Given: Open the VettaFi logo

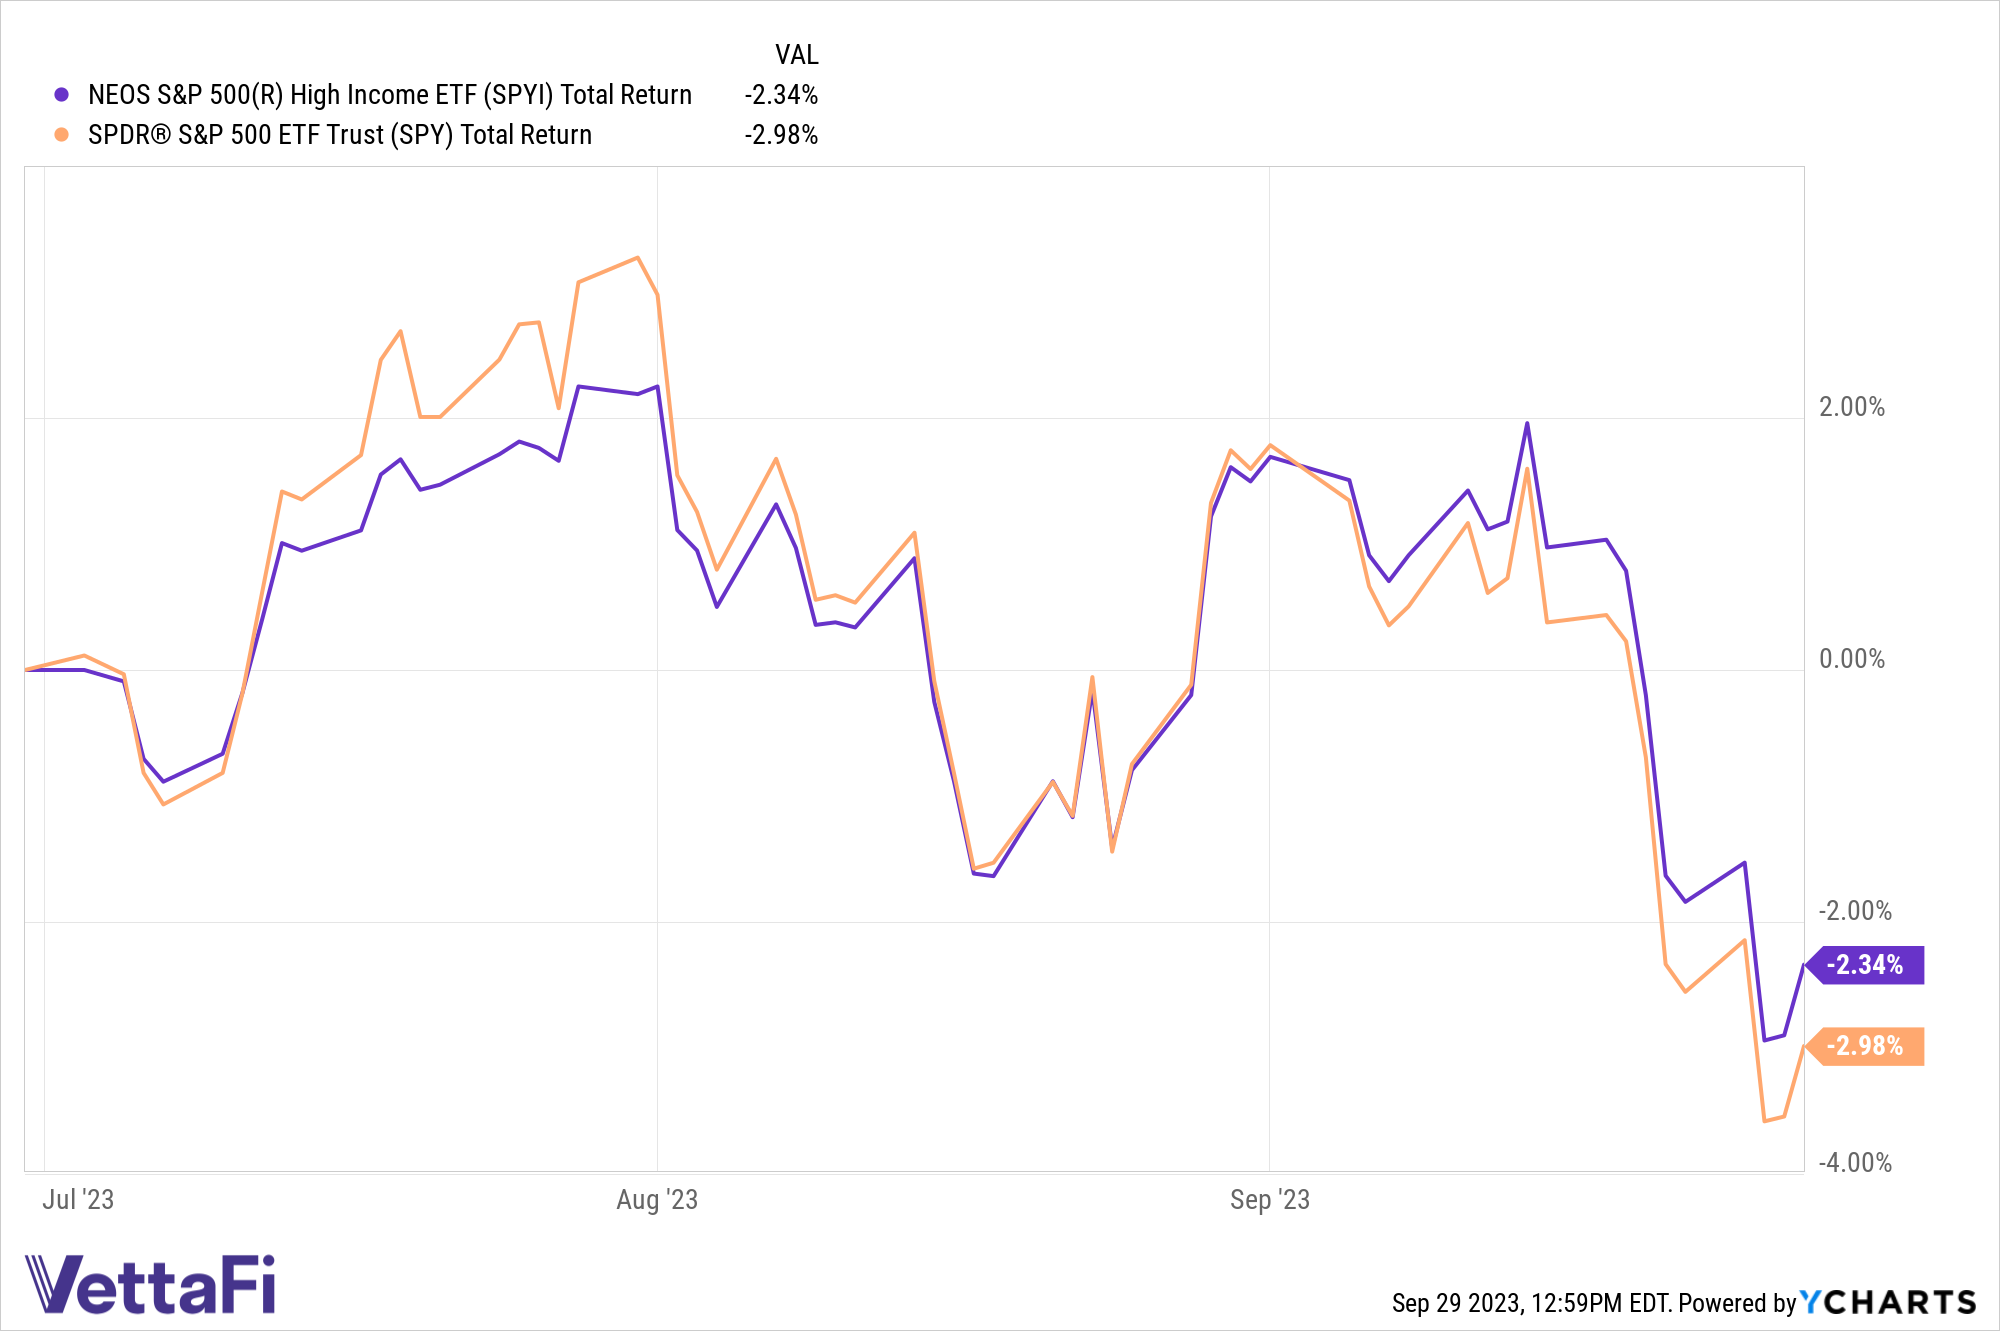Looking at the screenshot, I should click(150, 1285).
